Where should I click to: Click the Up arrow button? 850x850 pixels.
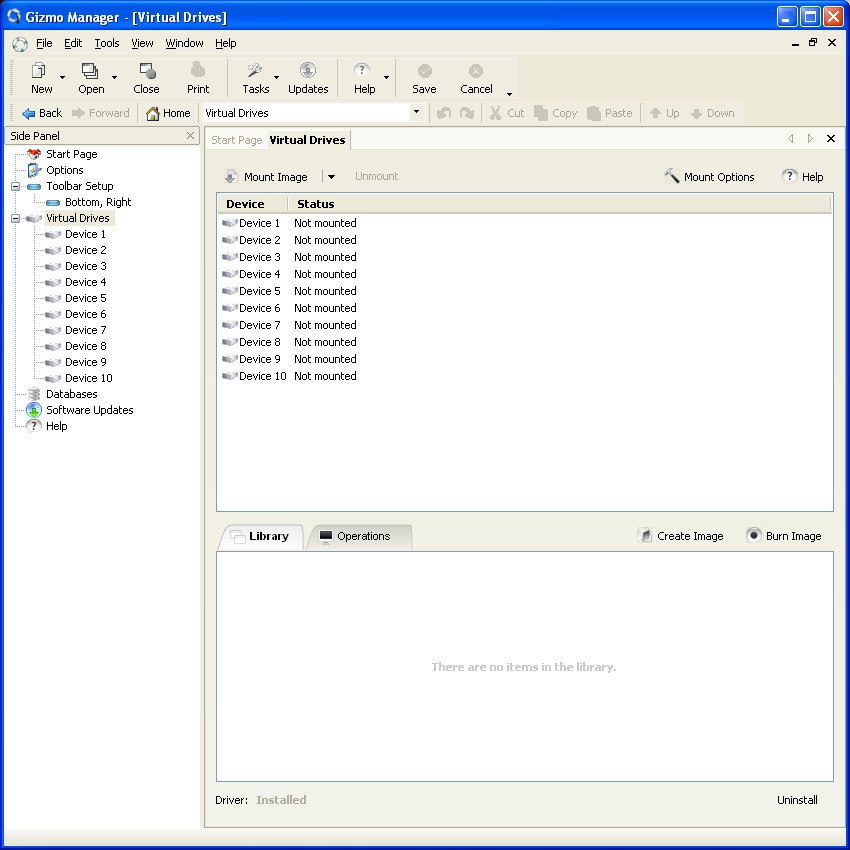pyautogui.click(x=665, y=113)
